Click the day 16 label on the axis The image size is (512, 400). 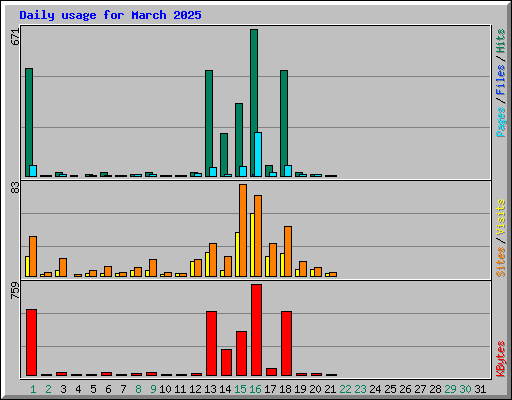(255, 389)
